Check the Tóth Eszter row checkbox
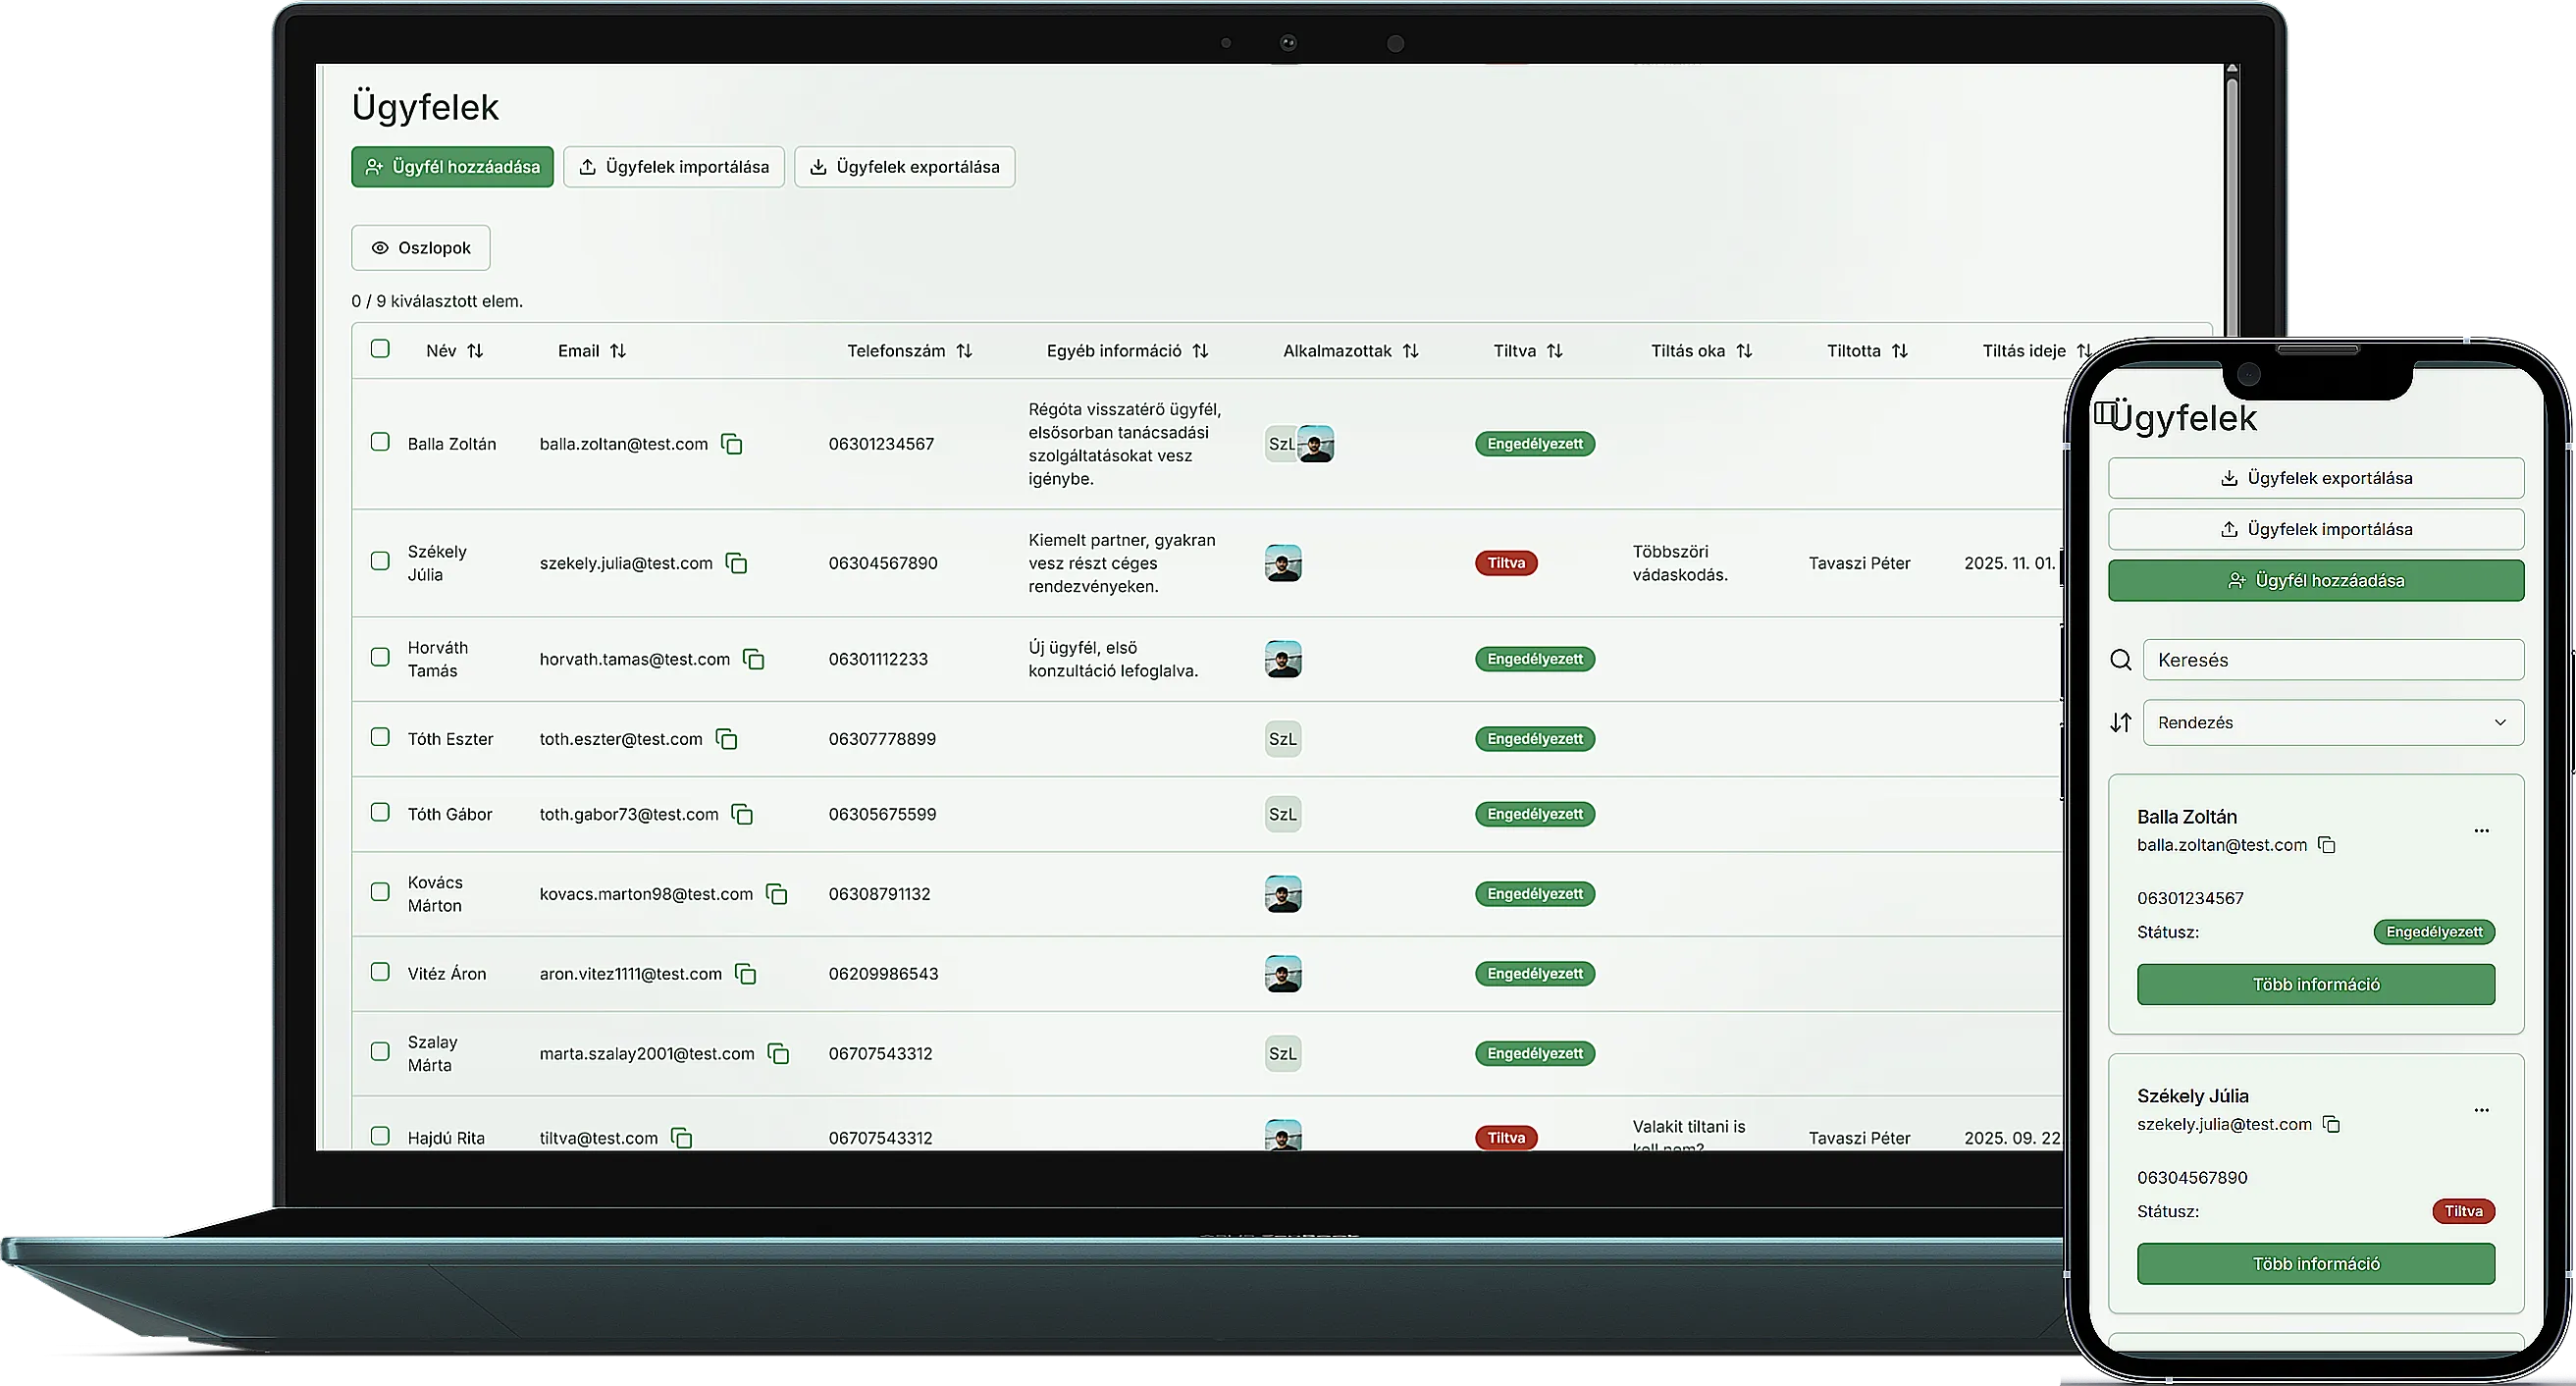Image resolution: width=2576 pixels, height=1386 pixels. (x=380, y=737)
